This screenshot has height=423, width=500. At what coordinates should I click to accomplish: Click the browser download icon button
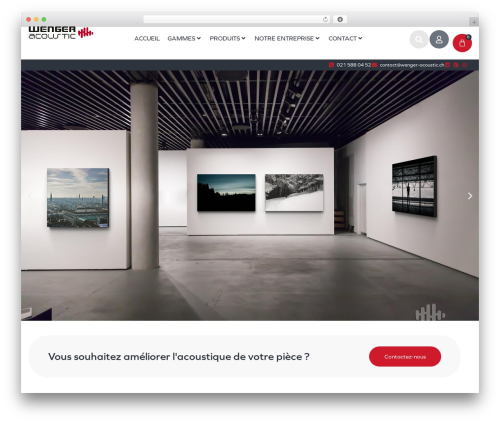[x=340, y=19]
